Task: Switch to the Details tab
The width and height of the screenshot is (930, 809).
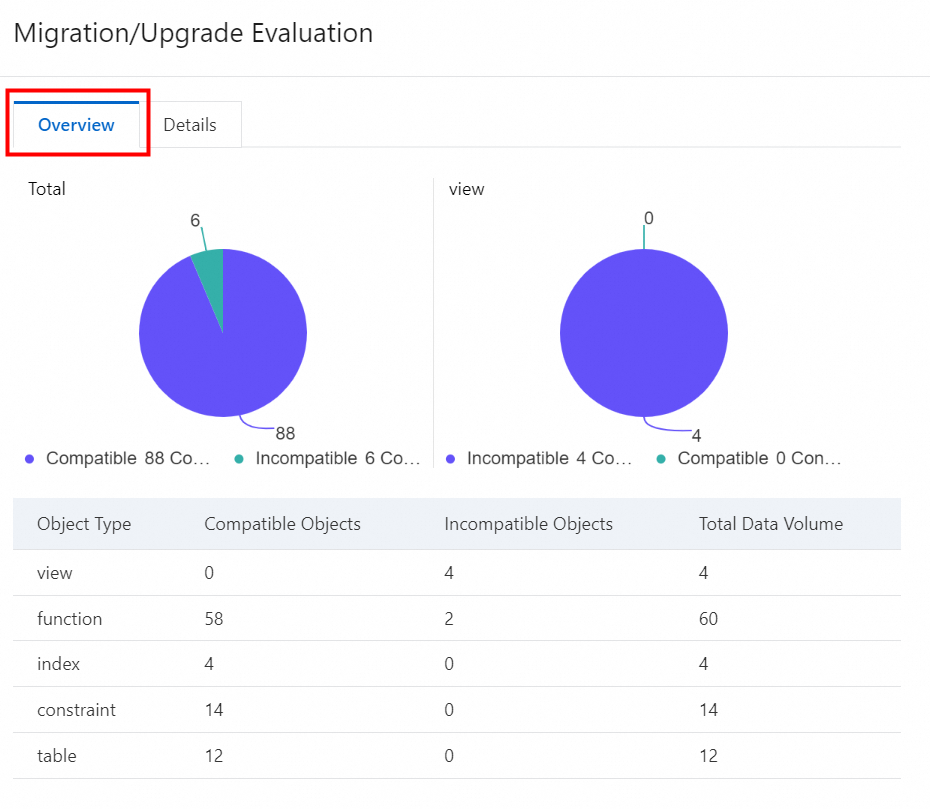Action: pos(190,125)
